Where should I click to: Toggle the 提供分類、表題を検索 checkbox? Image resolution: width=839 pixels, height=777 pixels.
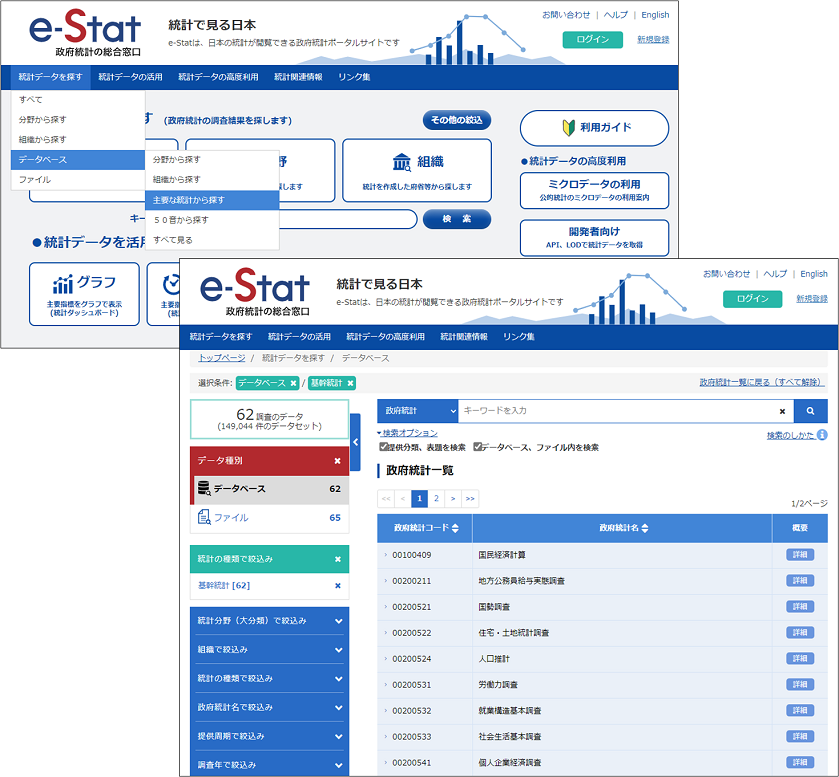tap(383, 447)
